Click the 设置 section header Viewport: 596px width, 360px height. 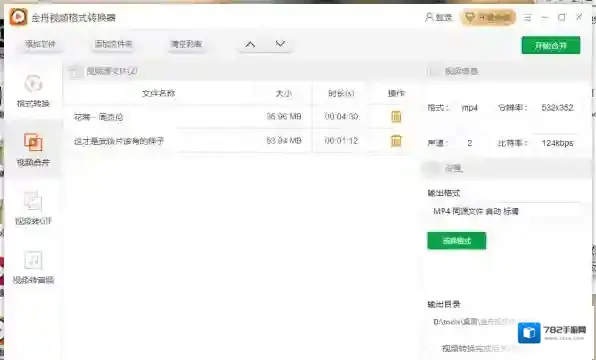click(453, 168)
